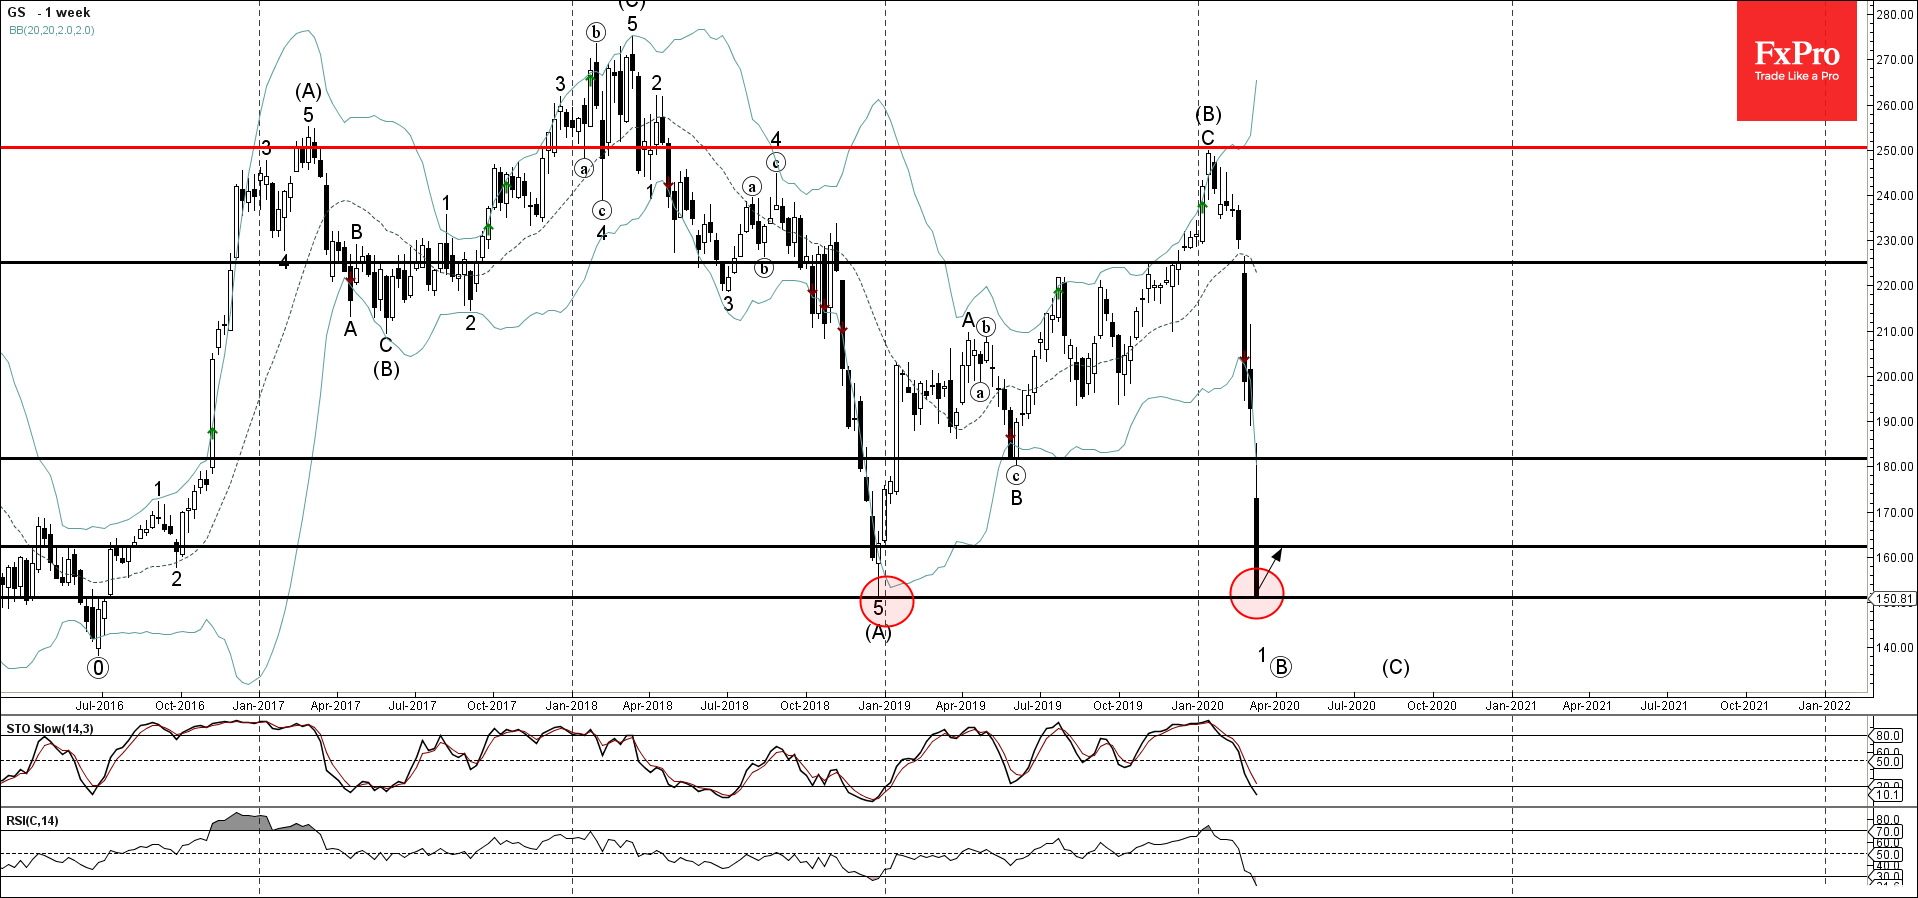
Task: Click the 10.1 stochastic value tag
Action: pyautogui.click(x=1887, y=795)
